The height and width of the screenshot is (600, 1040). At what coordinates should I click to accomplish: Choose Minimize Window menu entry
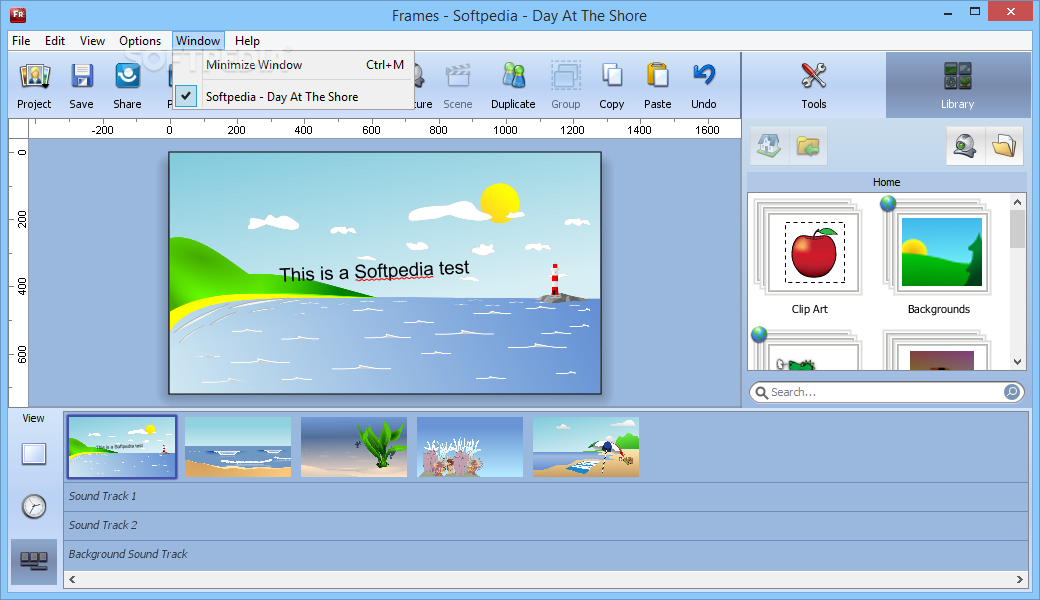(294, 65)
